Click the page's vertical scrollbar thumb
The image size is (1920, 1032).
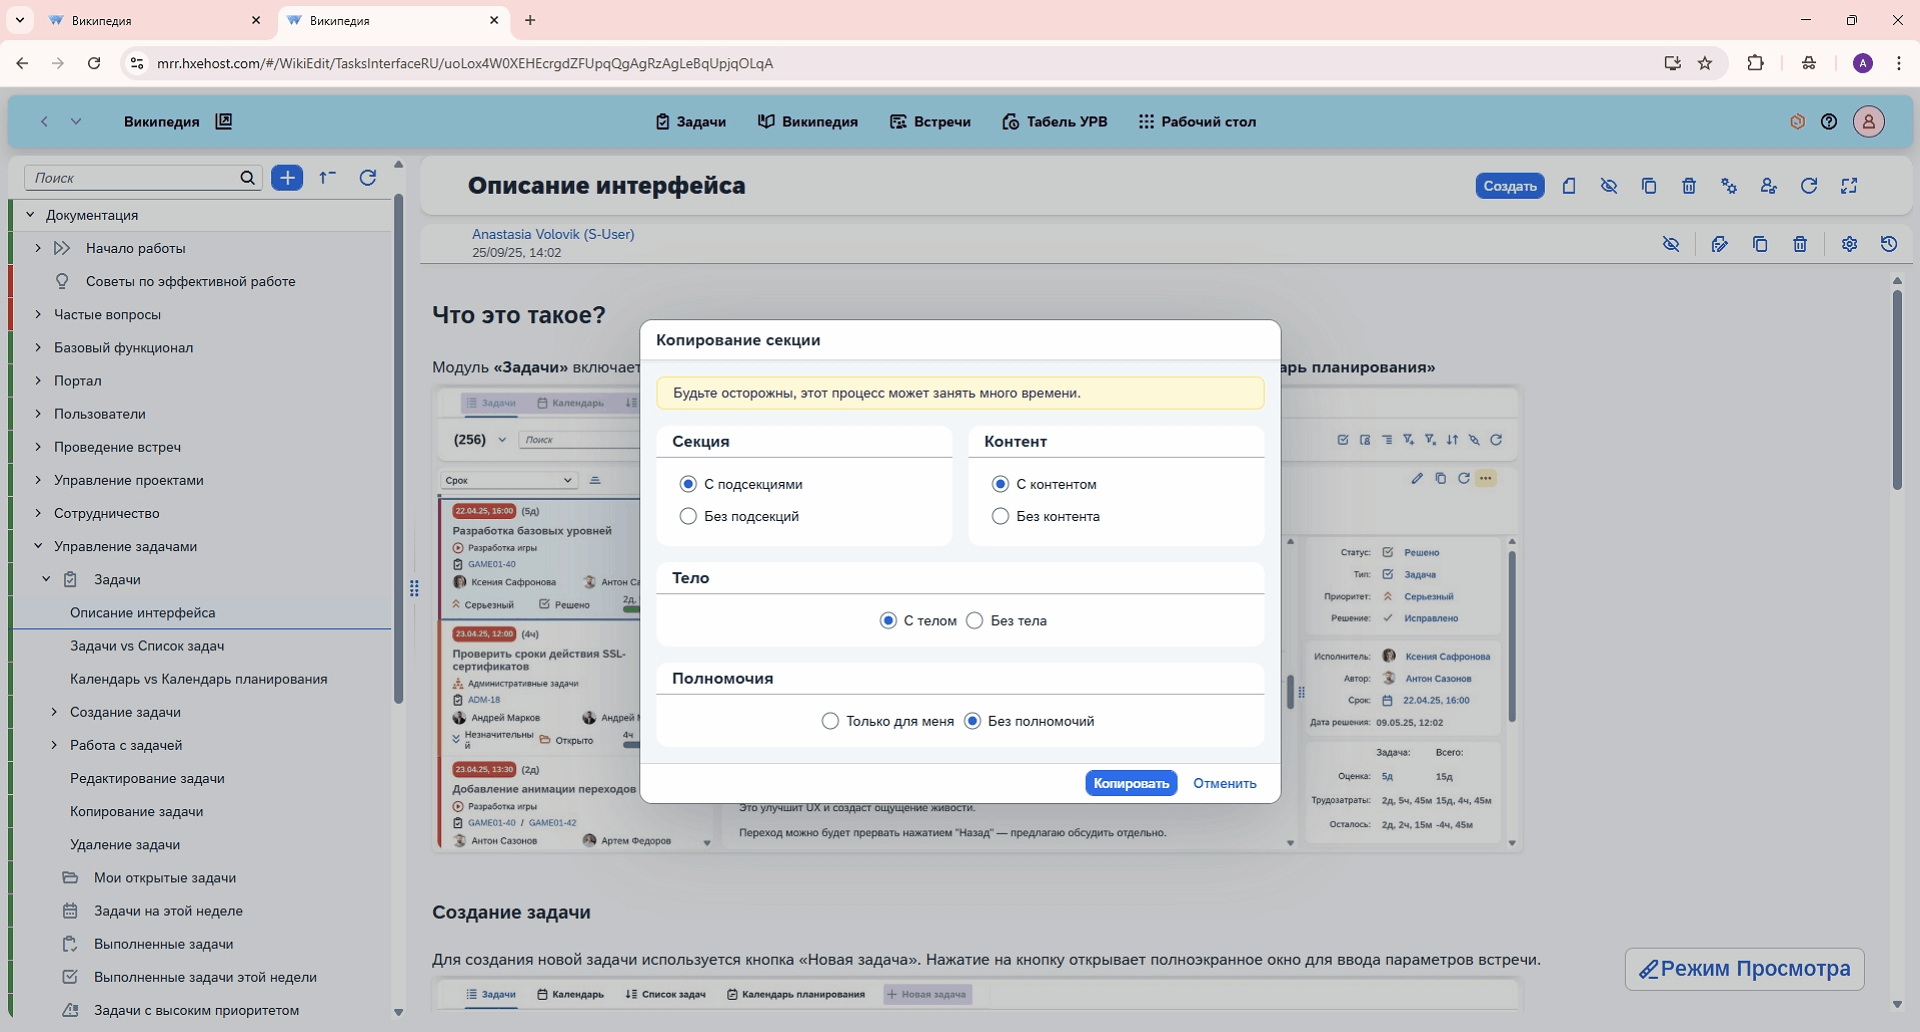pyautogui.click(x=1897, y=390)
